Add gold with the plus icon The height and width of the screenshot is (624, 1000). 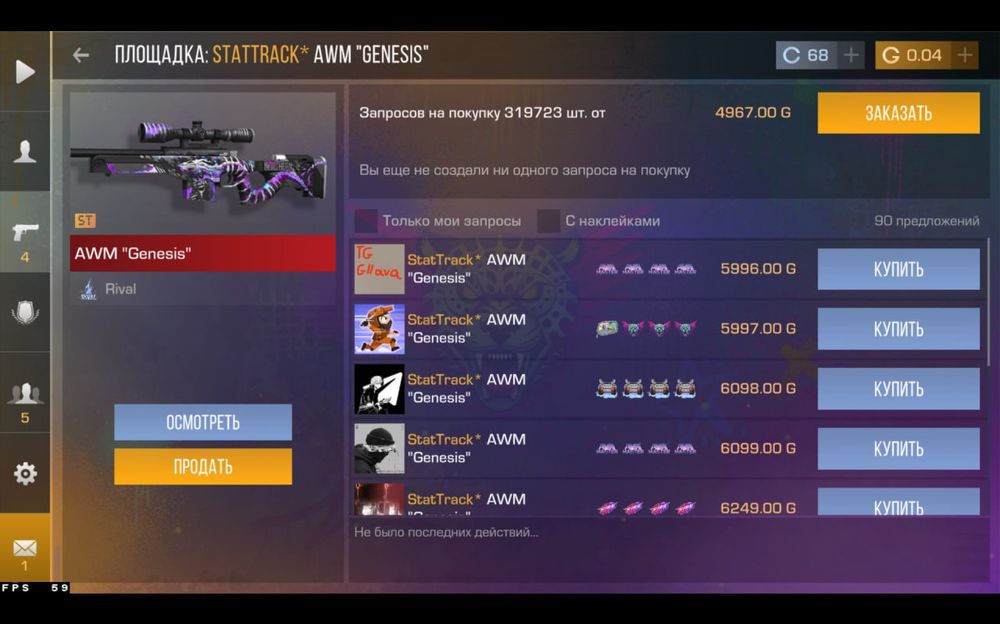[x=964, y=56]
